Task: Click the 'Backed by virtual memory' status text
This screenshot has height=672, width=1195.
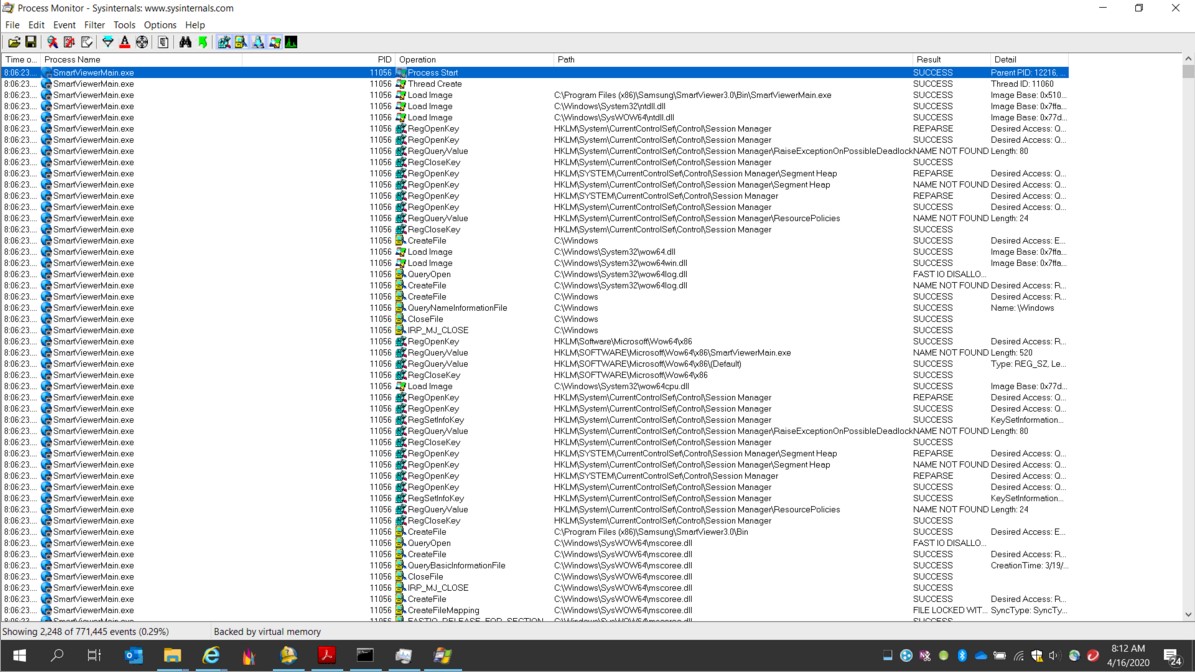Action: (268, 632)
